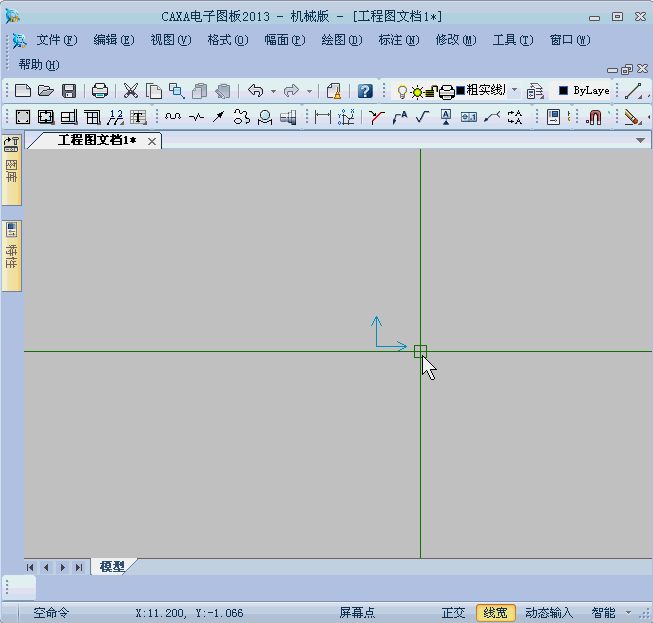Toggle 线宽 line width display
The width and height of the screenshot is (653, 623).
pos(495,613)
